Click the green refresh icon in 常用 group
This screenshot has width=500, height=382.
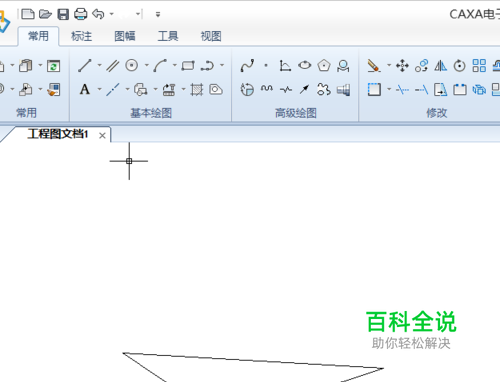[x=53, y=66]
